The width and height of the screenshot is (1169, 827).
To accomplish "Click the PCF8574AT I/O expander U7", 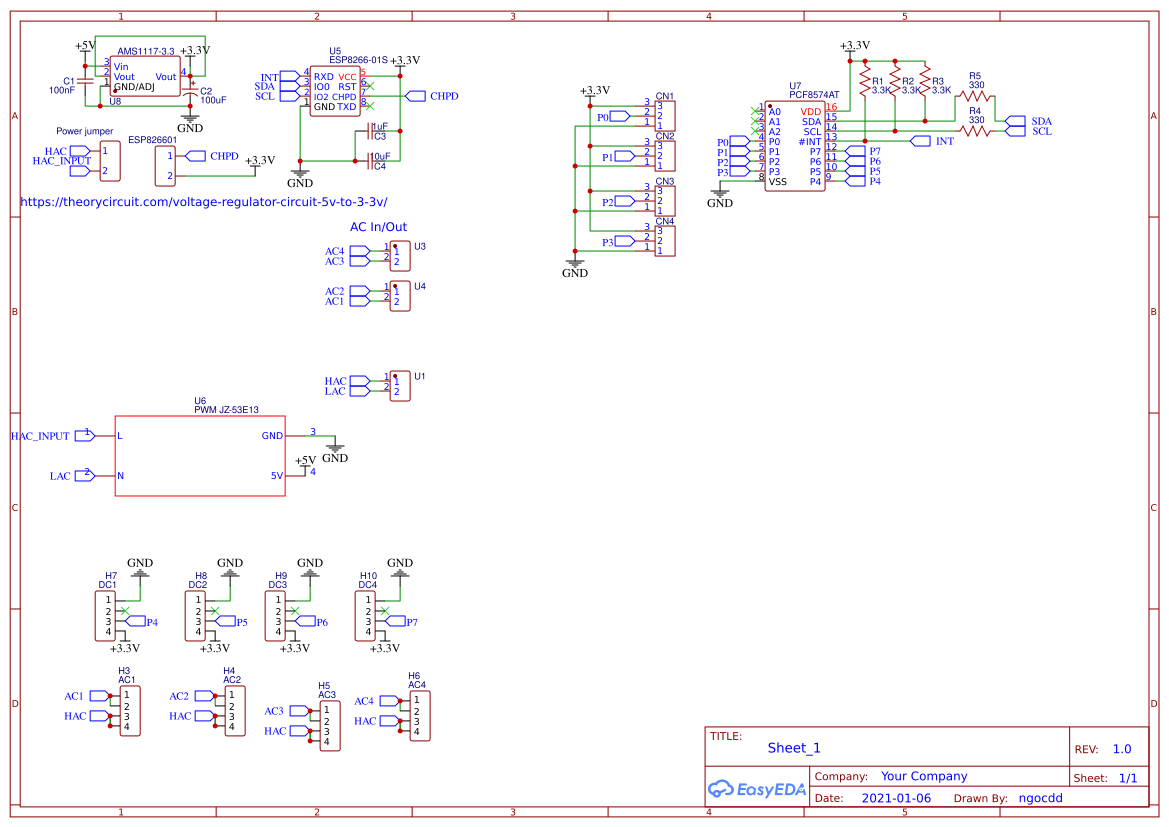I will tap(795, 145).
